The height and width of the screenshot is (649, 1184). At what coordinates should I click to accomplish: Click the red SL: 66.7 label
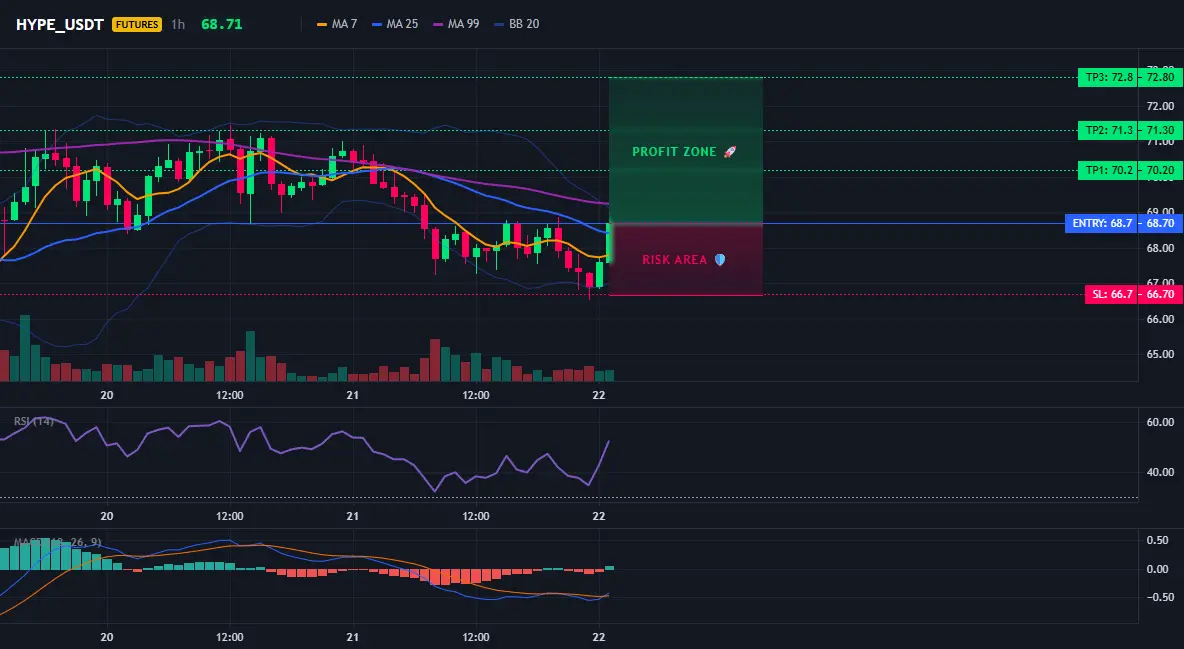pyautogui.click(x=1111, y=294)
